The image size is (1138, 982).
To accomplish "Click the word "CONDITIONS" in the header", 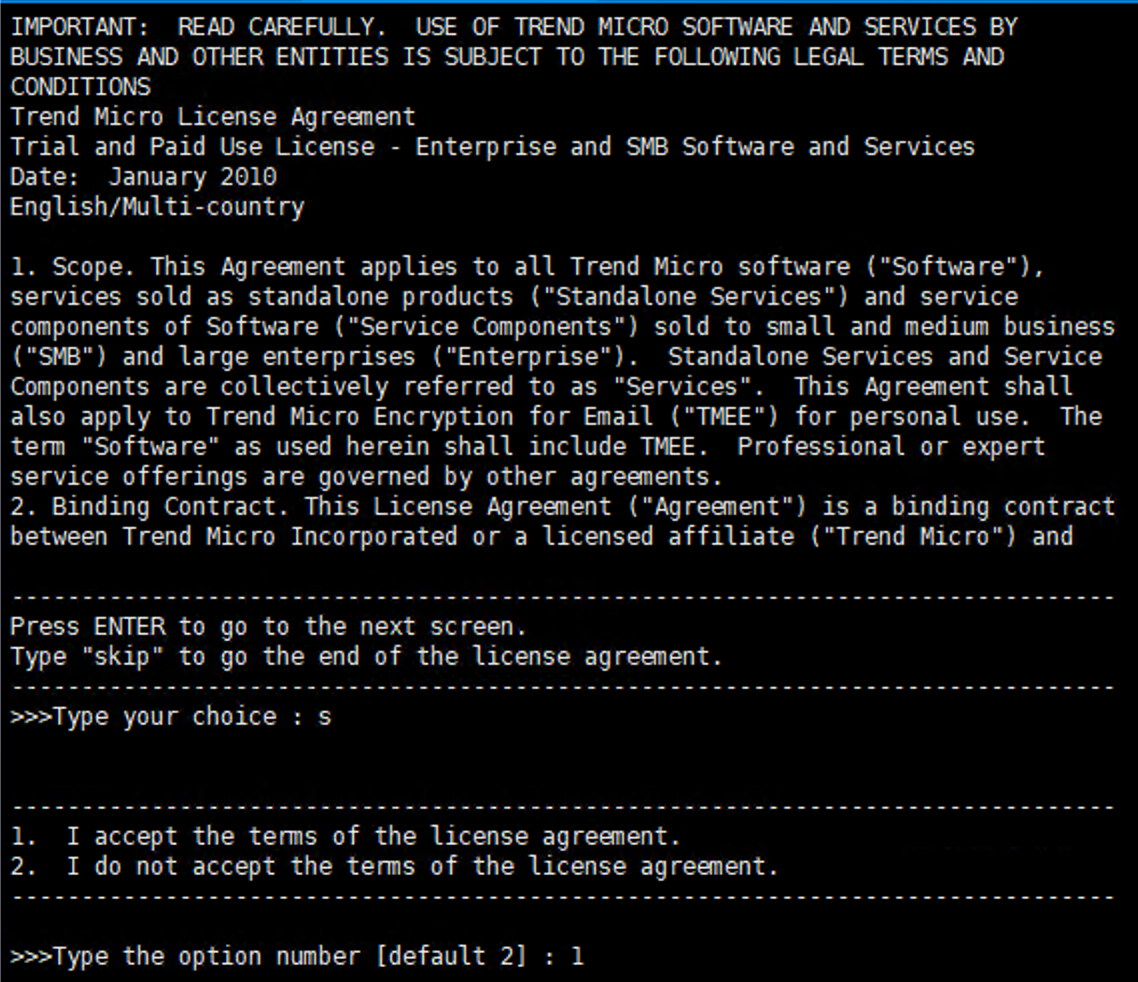I will pyautogui.click(x=80, y=87).
